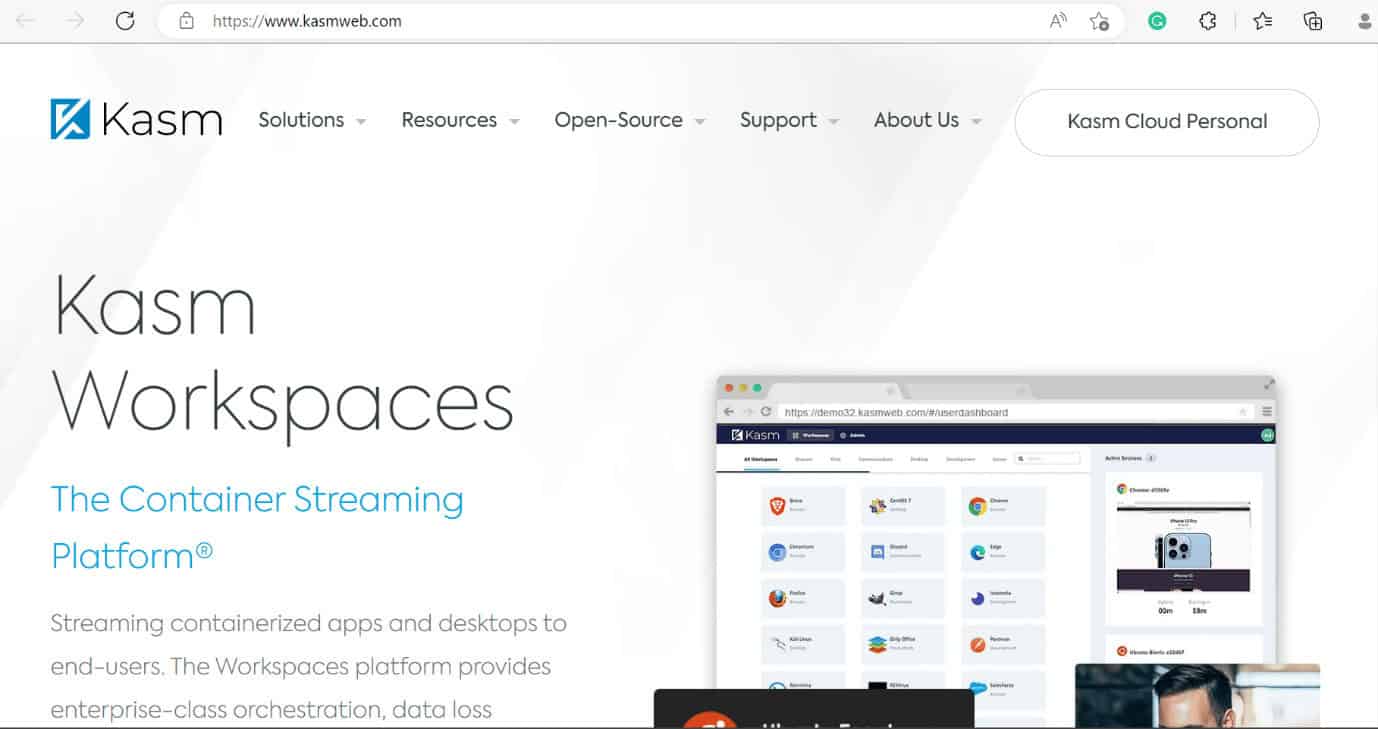Click the Kasm Cloud Personal button
This screenshot has width=1378, height=729.
pos(1167,122)
